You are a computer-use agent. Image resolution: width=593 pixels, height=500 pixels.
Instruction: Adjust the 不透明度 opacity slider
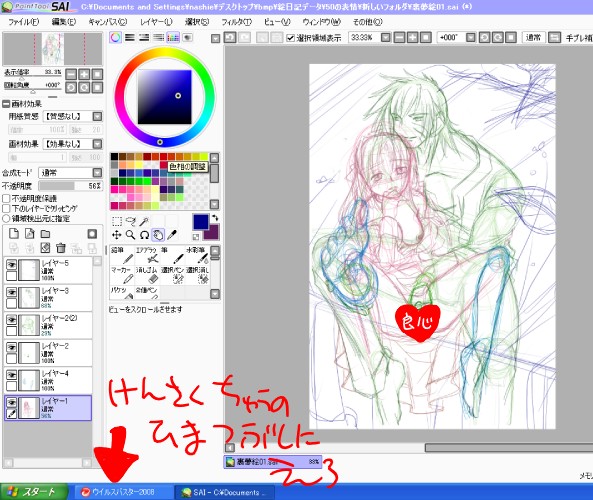point(70,186)
